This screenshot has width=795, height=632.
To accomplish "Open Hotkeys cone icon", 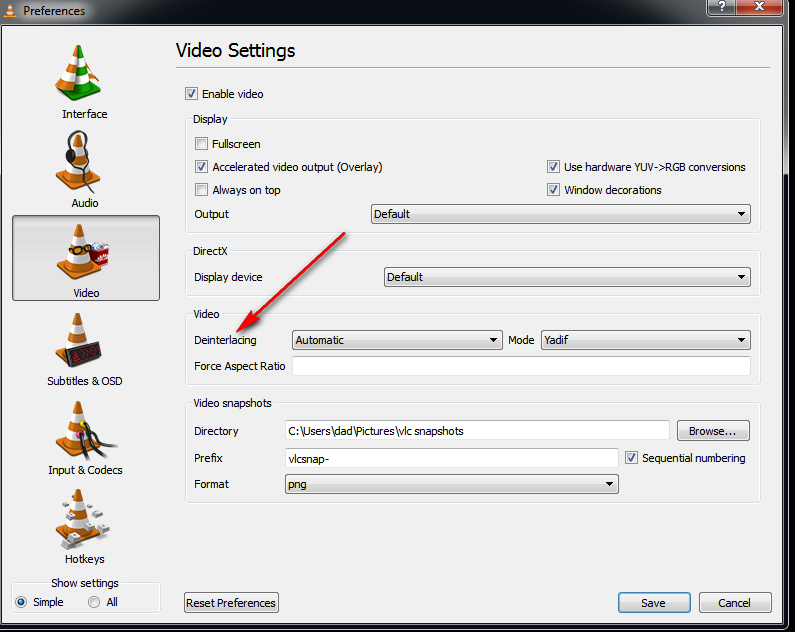I will coord(83,519).
